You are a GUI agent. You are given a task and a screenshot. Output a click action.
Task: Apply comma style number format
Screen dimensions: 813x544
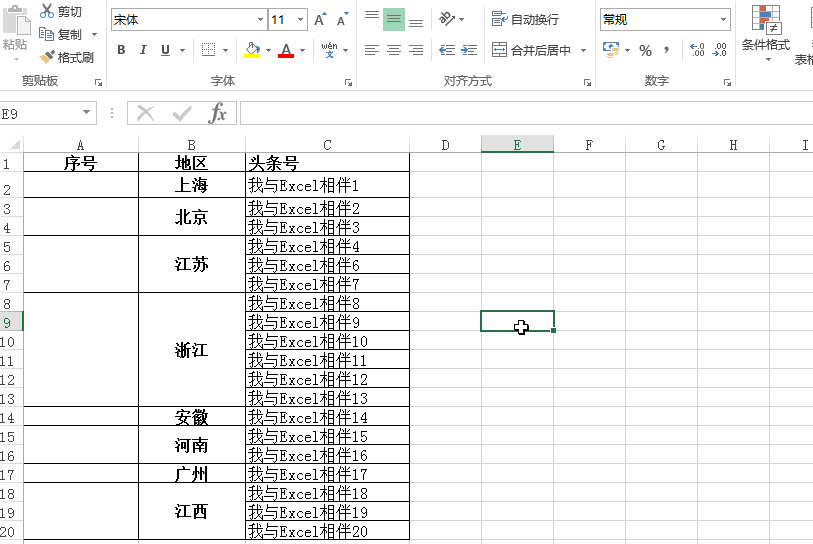click(x=666, y=50)
